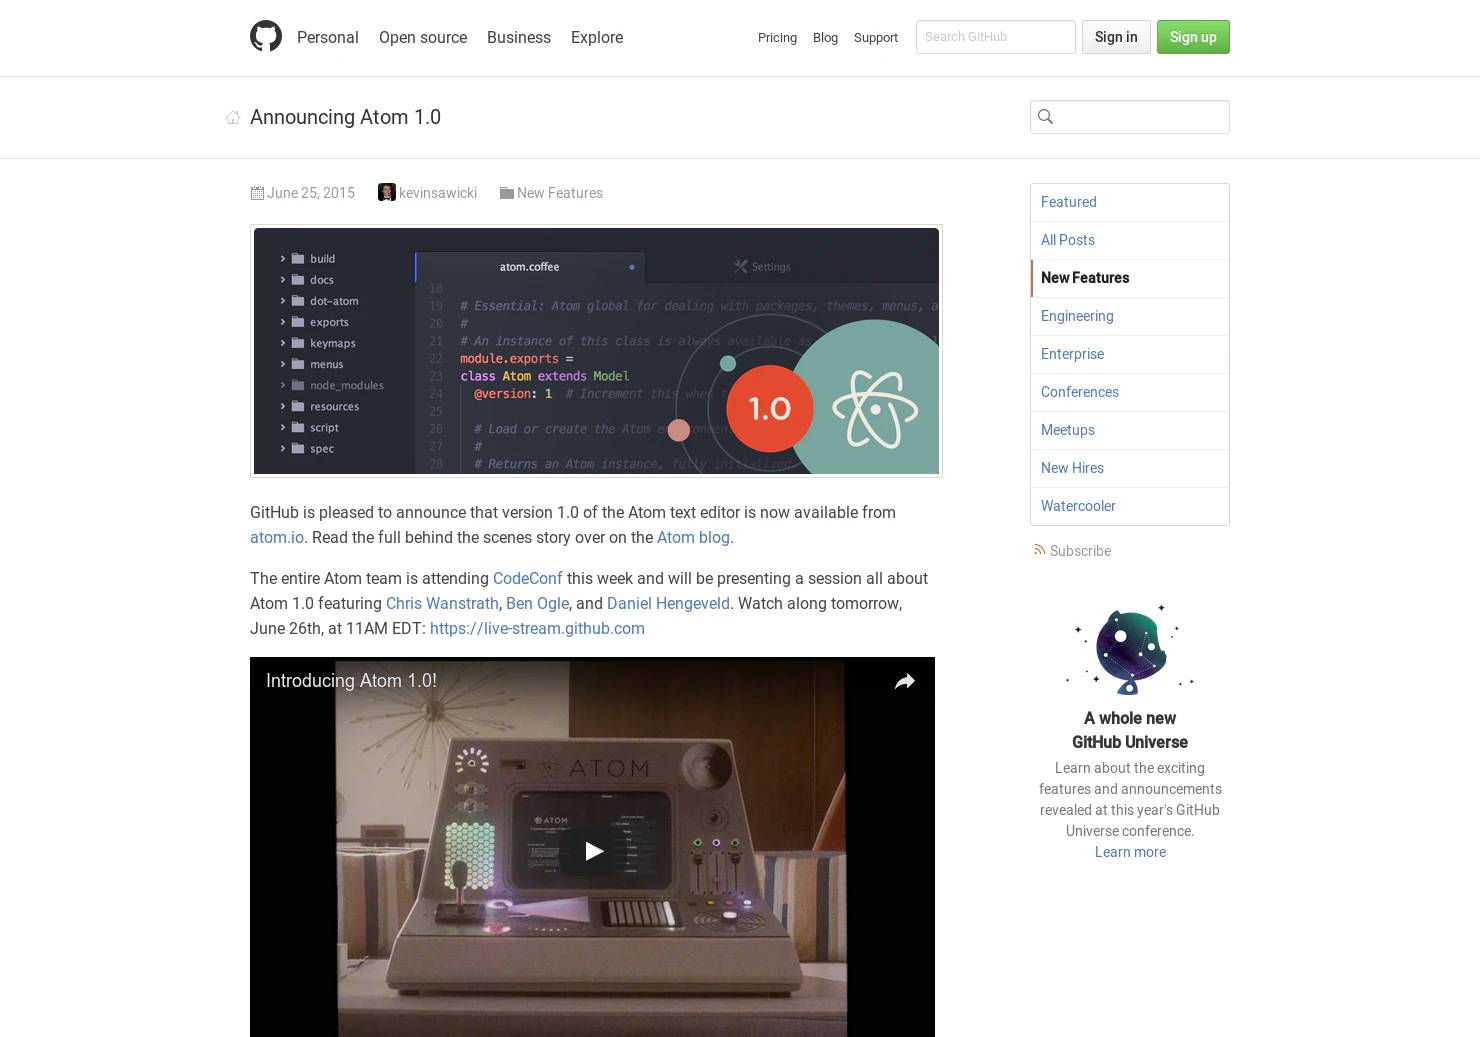Screen dimensions: 1480x1037
Task: Open Chris Wanstrath's profile link
Action: coord(442,603)
